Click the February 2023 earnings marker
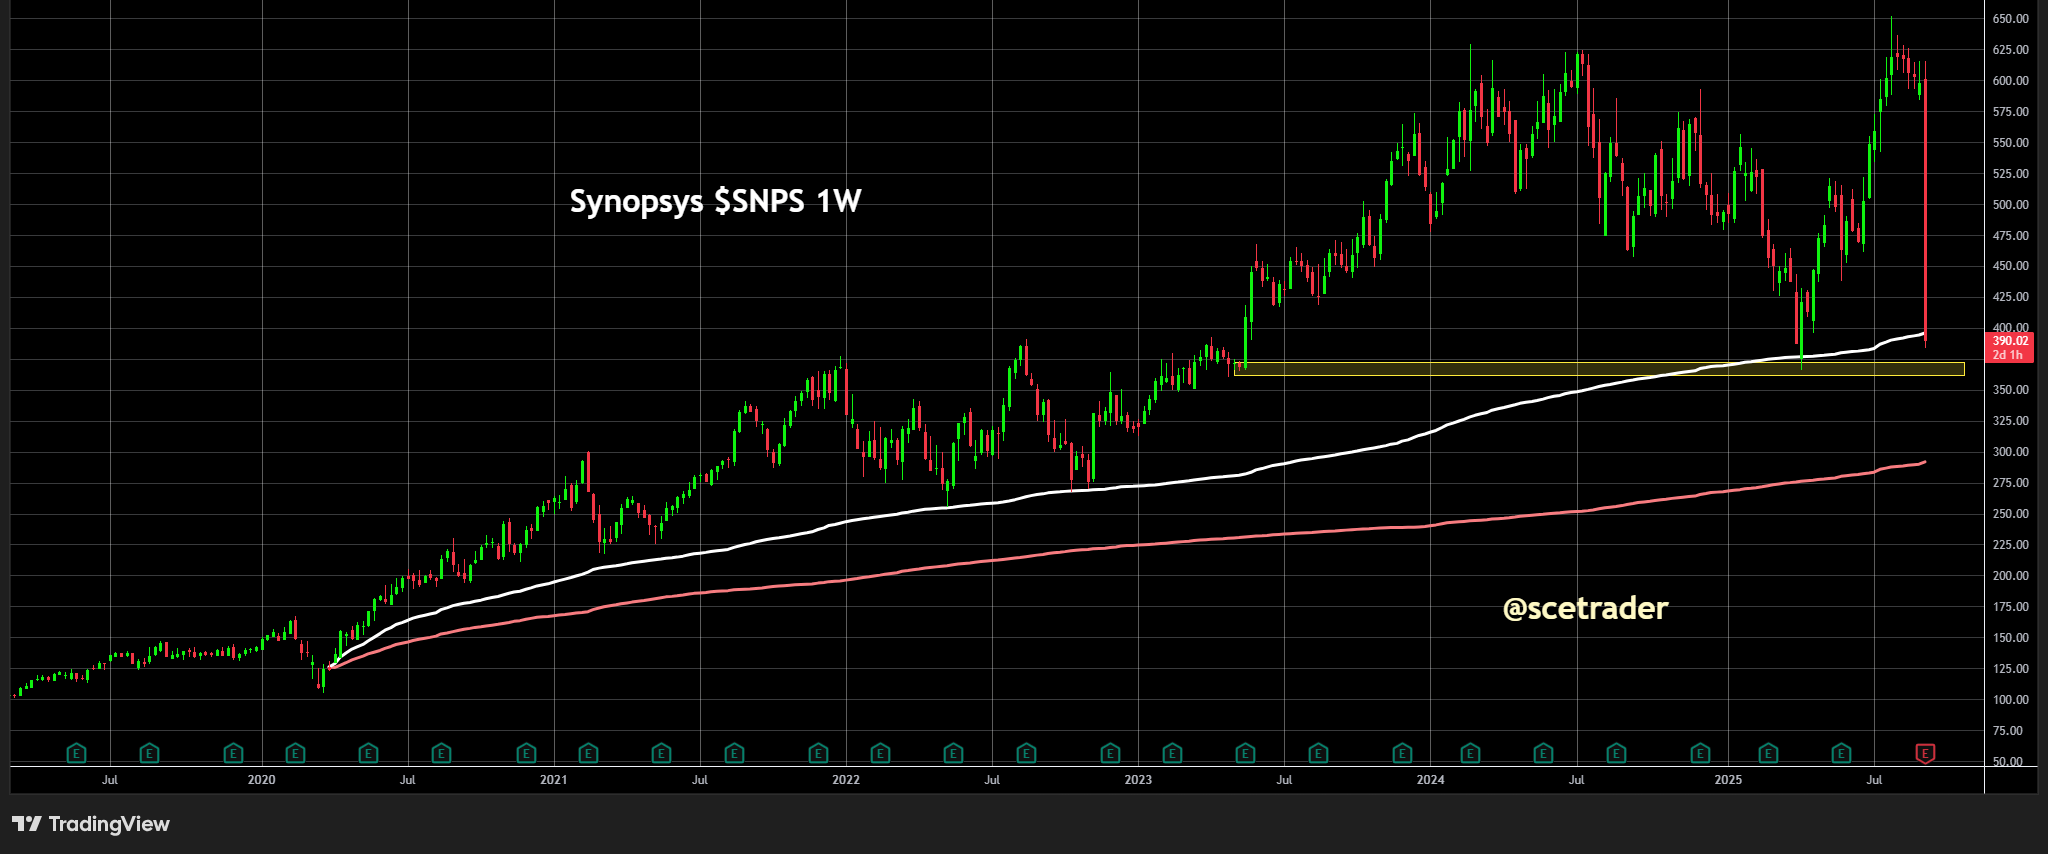This screenshot has width=2048, height=854. tap(1172, 753)
